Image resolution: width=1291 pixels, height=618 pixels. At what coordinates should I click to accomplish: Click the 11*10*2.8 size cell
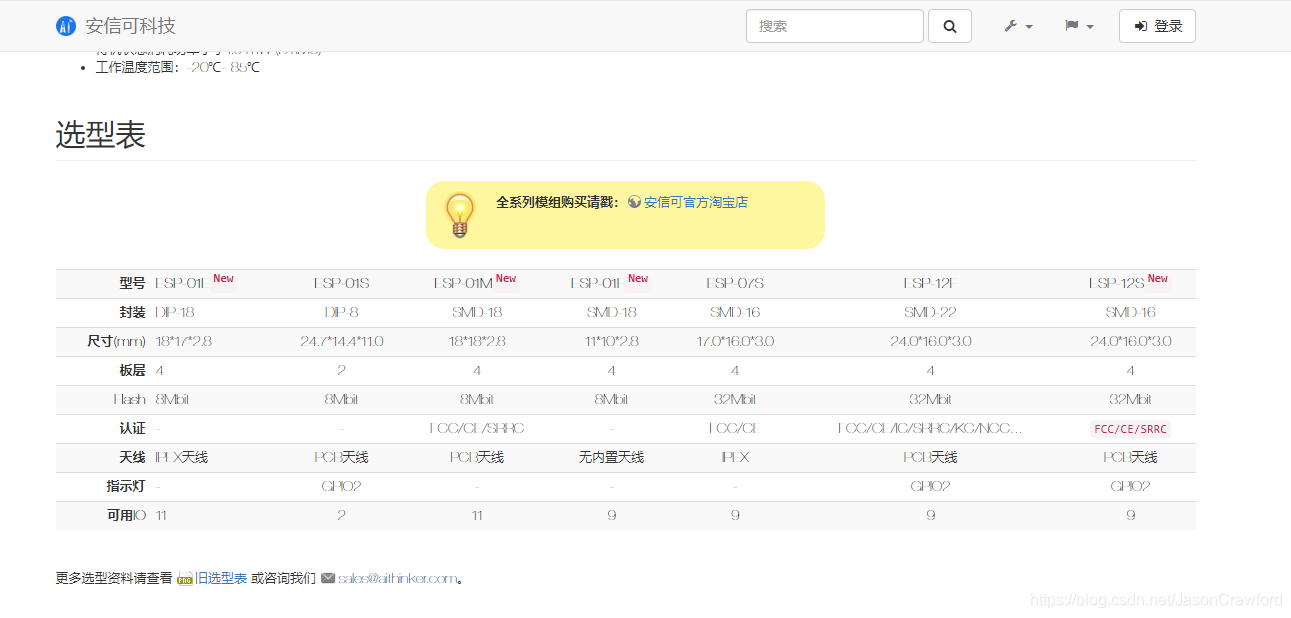(612, 342)
